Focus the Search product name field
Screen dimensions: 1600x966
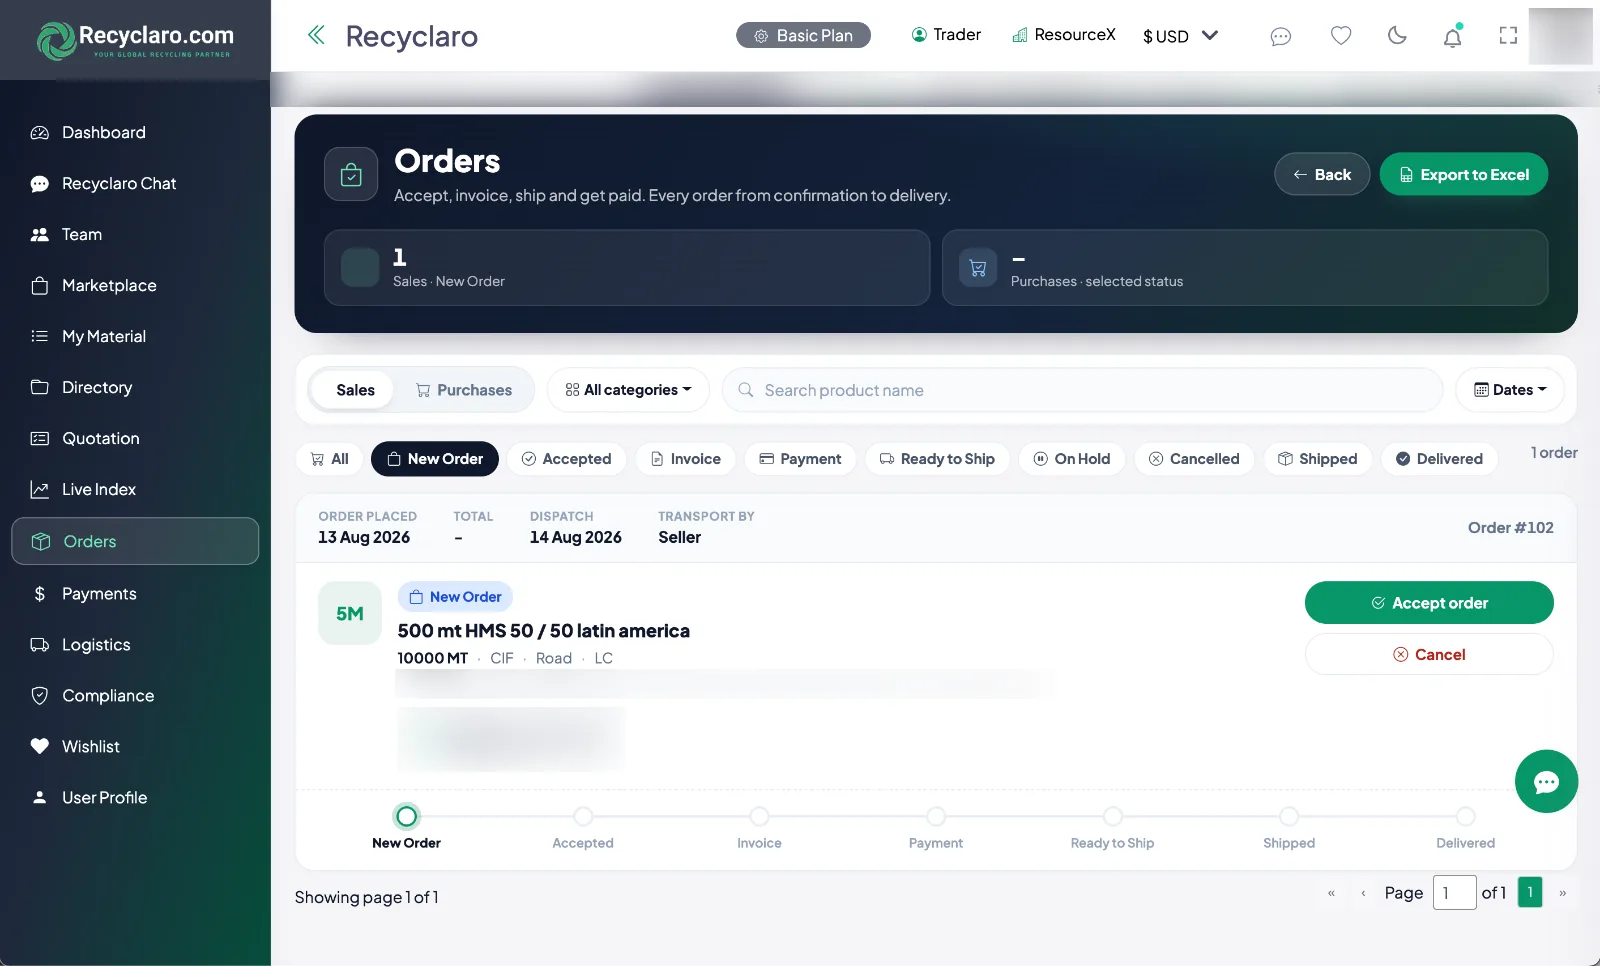pos(1082,390)
